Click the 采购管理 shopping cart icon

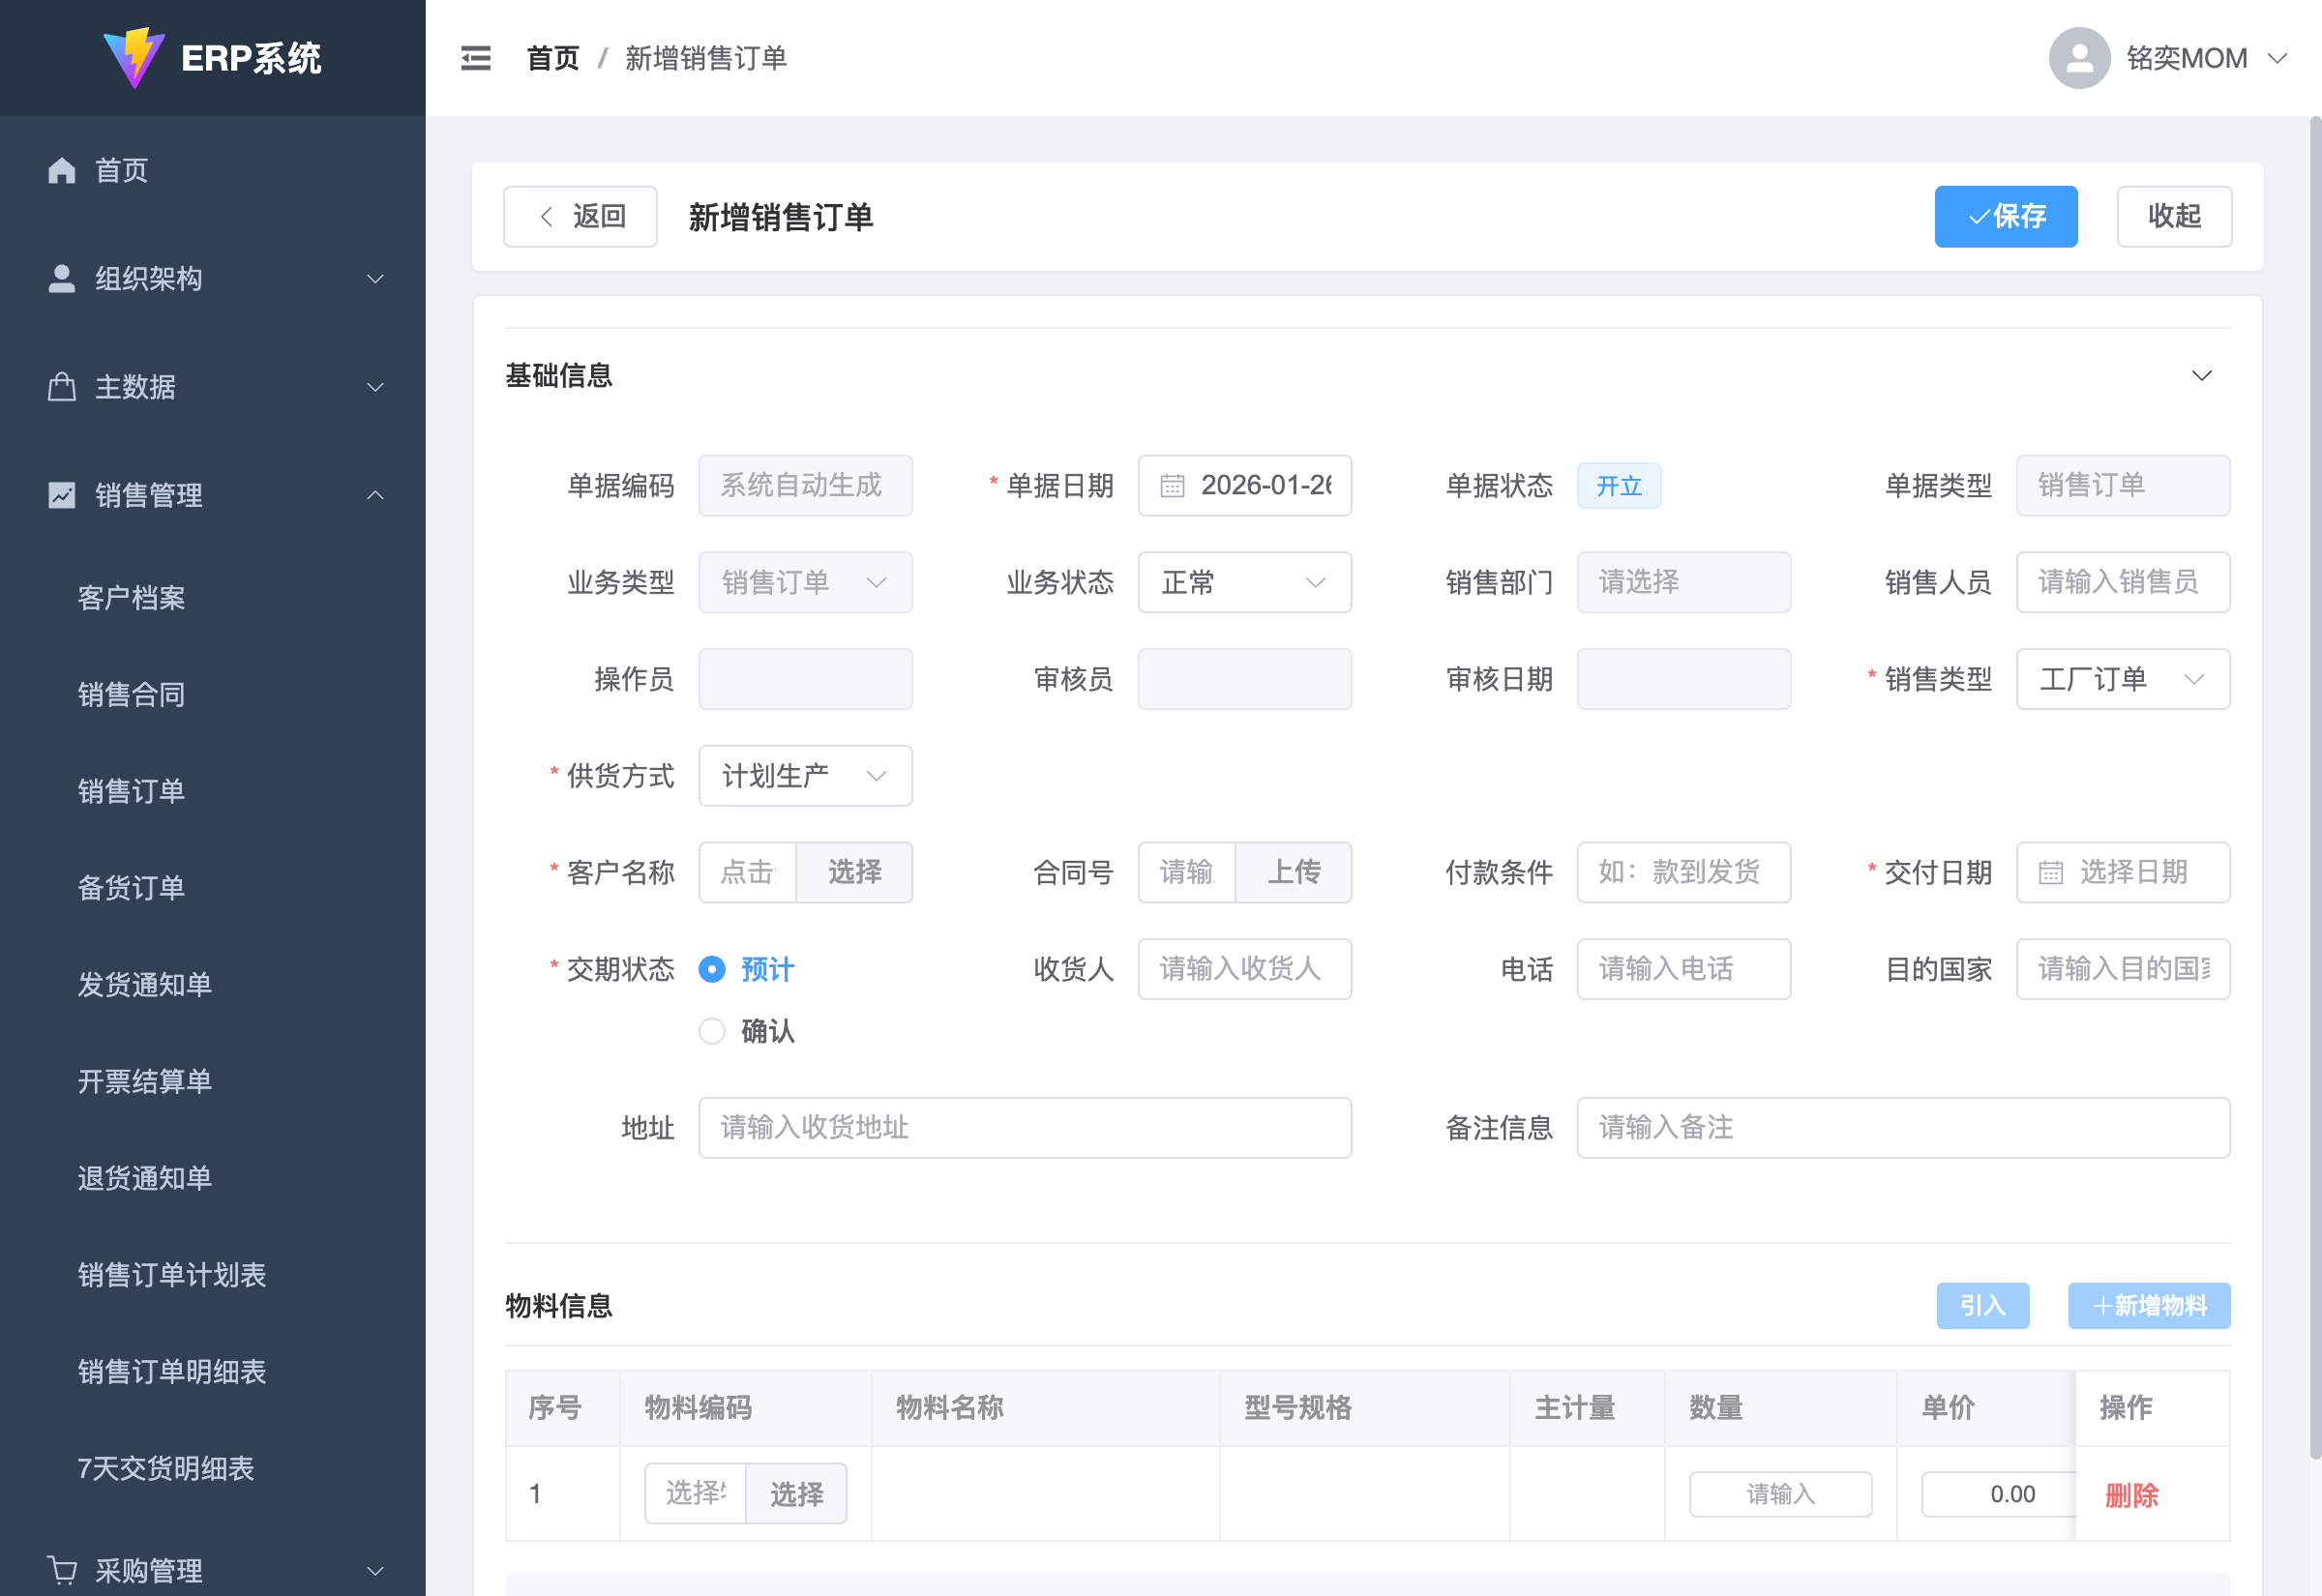click(x=62, y=1569)
